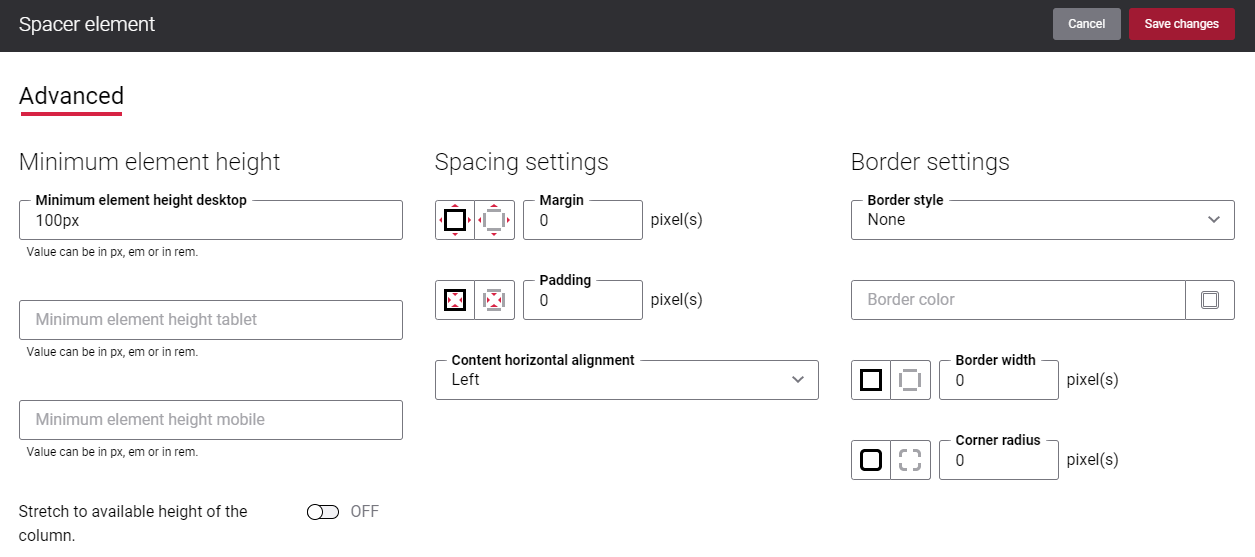Switch to the Advanced tab

click(x=71, y=96)
